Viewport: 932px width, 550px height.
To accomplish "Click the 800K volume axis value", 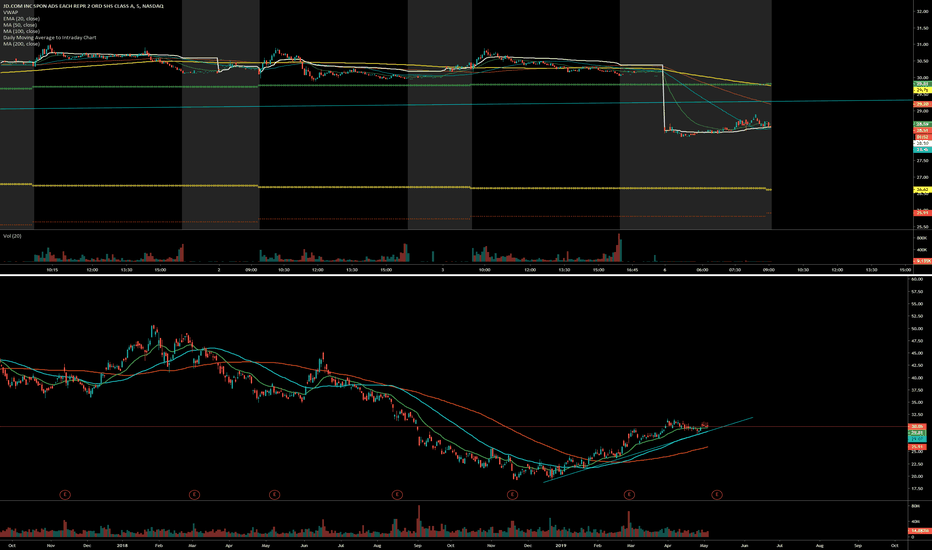I will tap(922, 238).
